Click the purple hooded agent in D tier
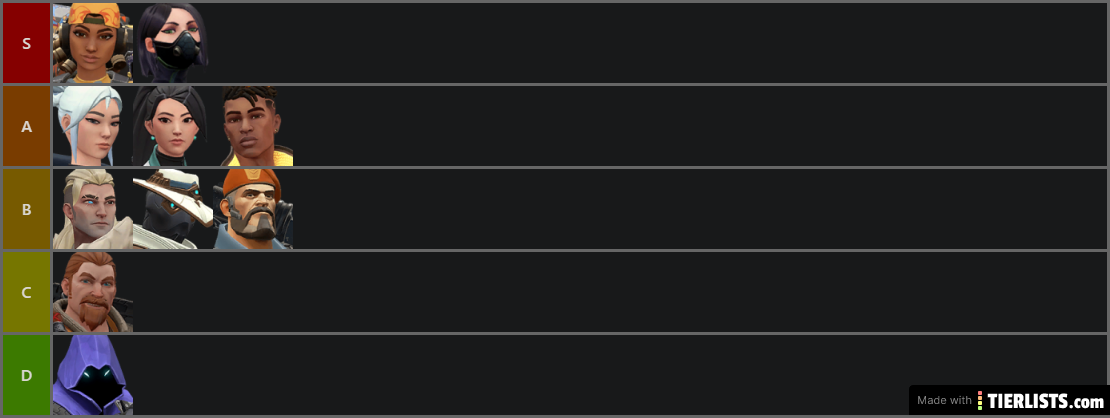Viewport: 1110px width, 418px height. pos(93,375)
